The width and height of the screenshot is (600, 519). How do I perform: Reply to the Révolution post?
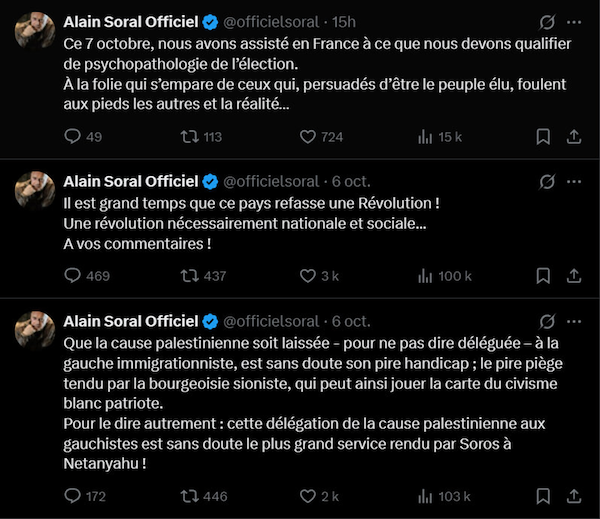72,276
